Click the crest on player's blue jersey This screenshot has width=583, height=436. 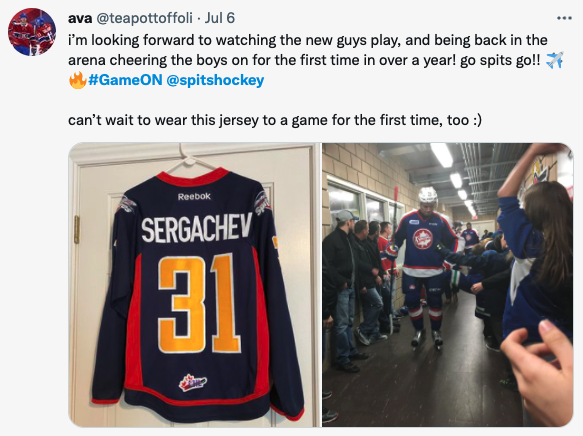tap(423, 239)
